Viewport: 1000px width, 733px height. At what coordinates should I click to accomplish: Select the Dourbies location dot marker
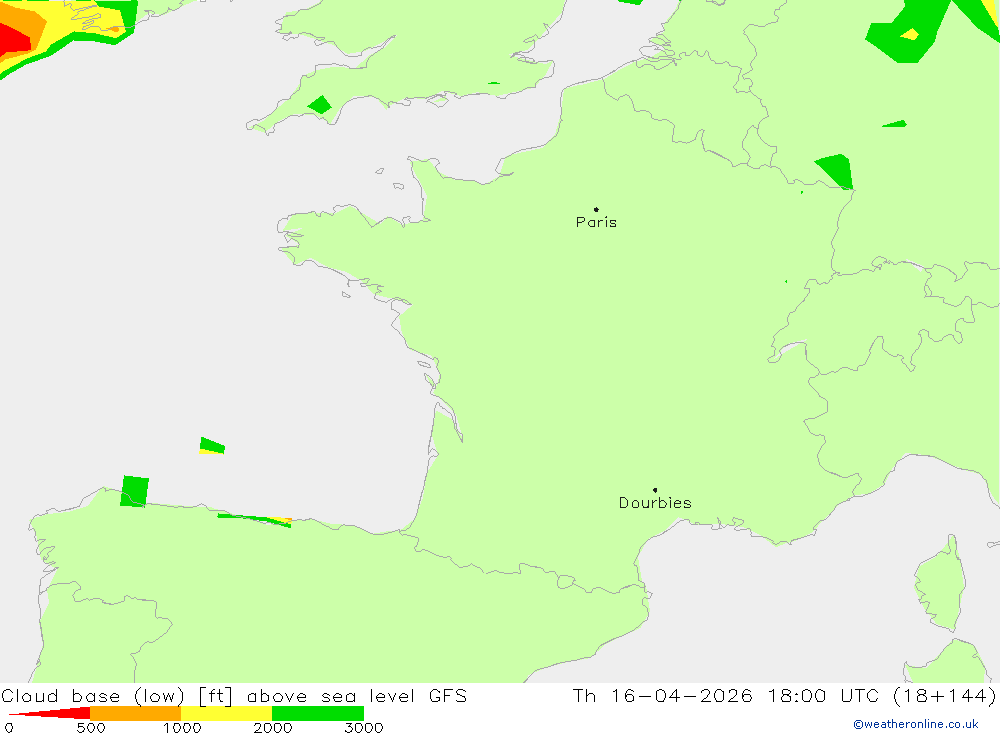pyautogui.click(x=655, y=490)
